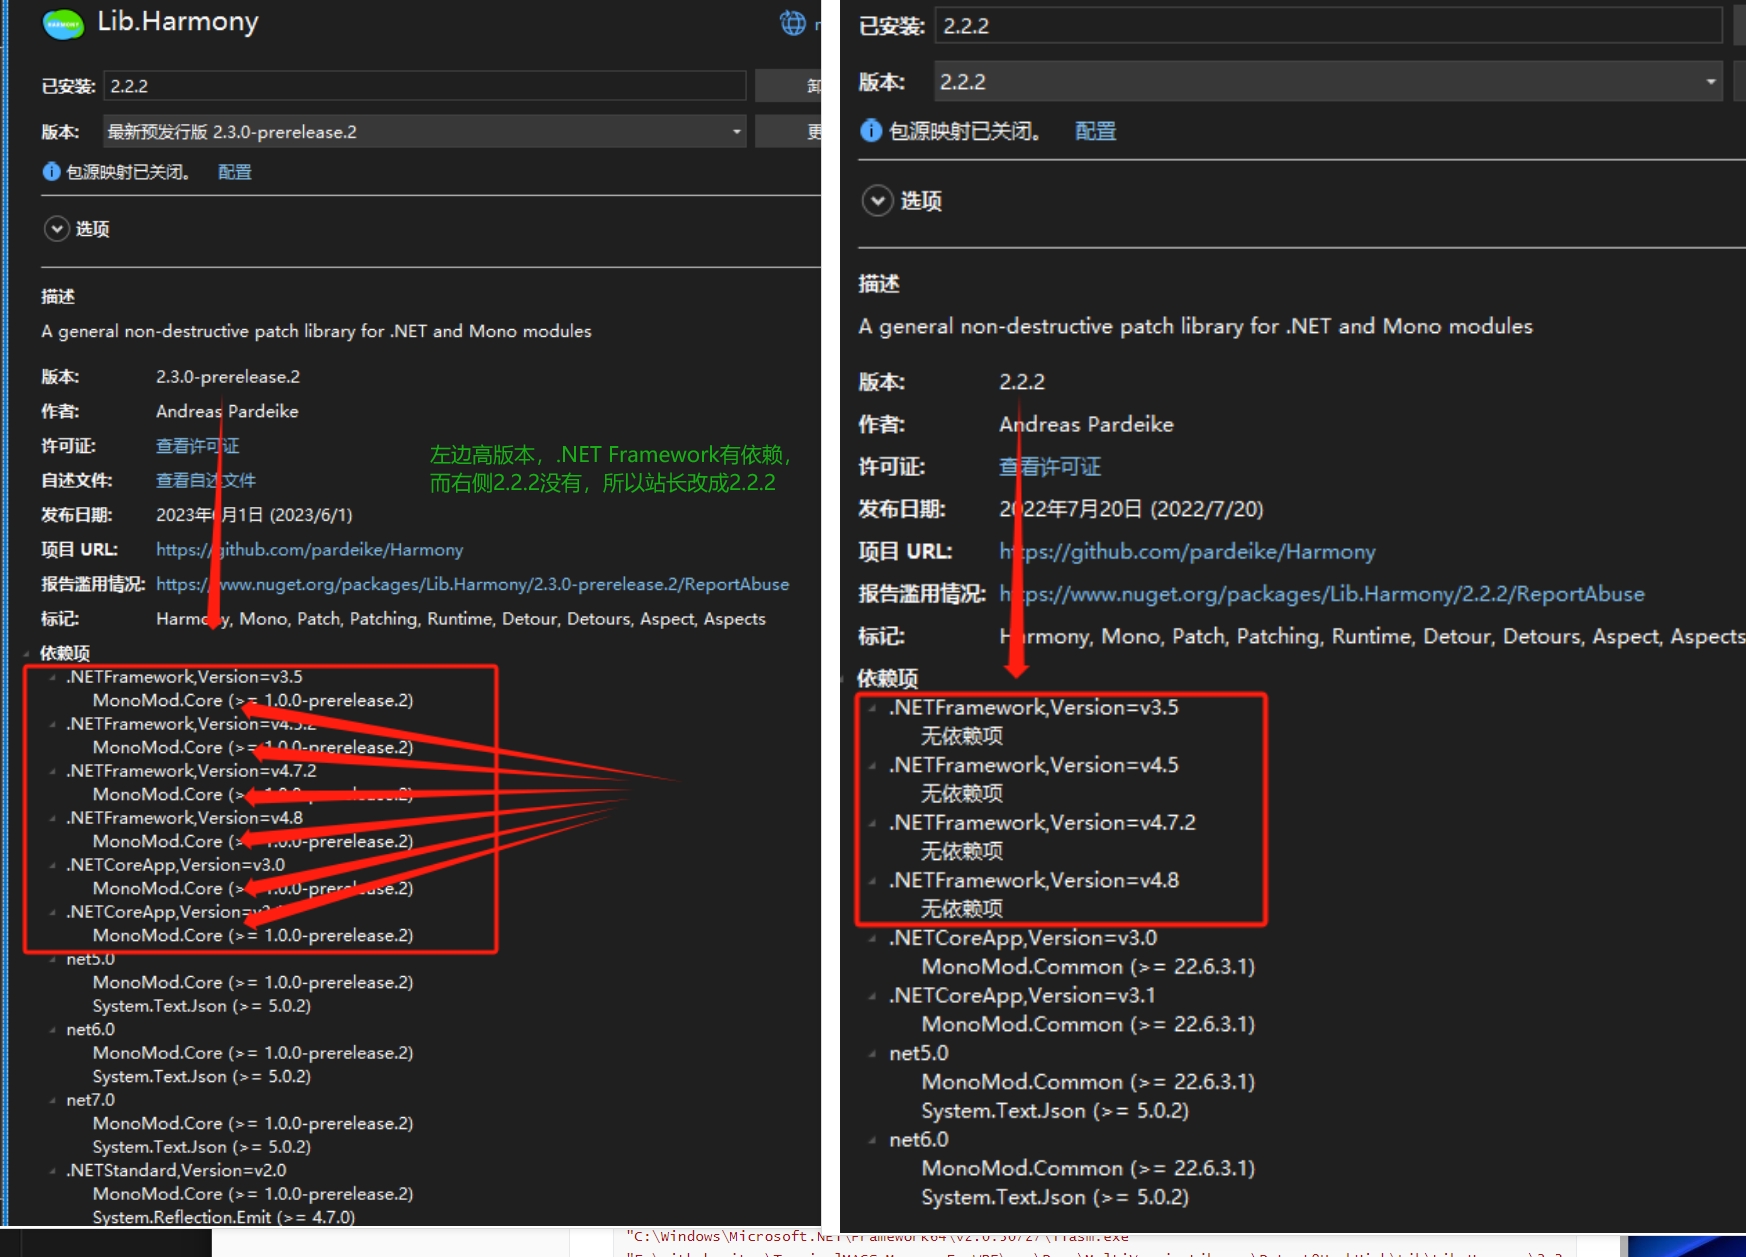Select MonoMod.Common under right .NETCoreApp v3.0
The width and height of the screenshot is (1746, 1257).
point(1088,967)
